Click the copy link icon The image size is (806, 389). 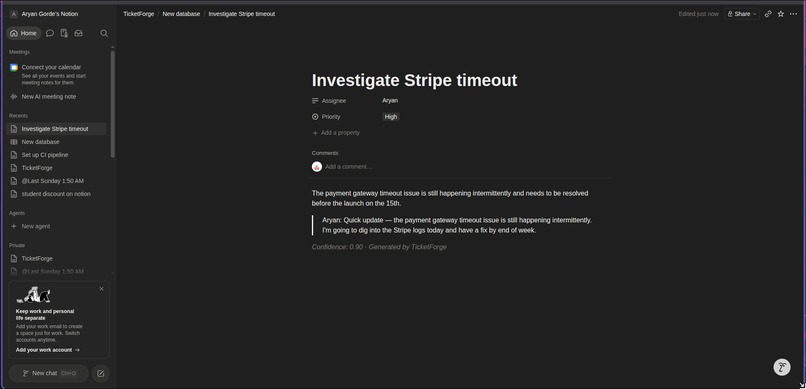[x=768, y=14]
